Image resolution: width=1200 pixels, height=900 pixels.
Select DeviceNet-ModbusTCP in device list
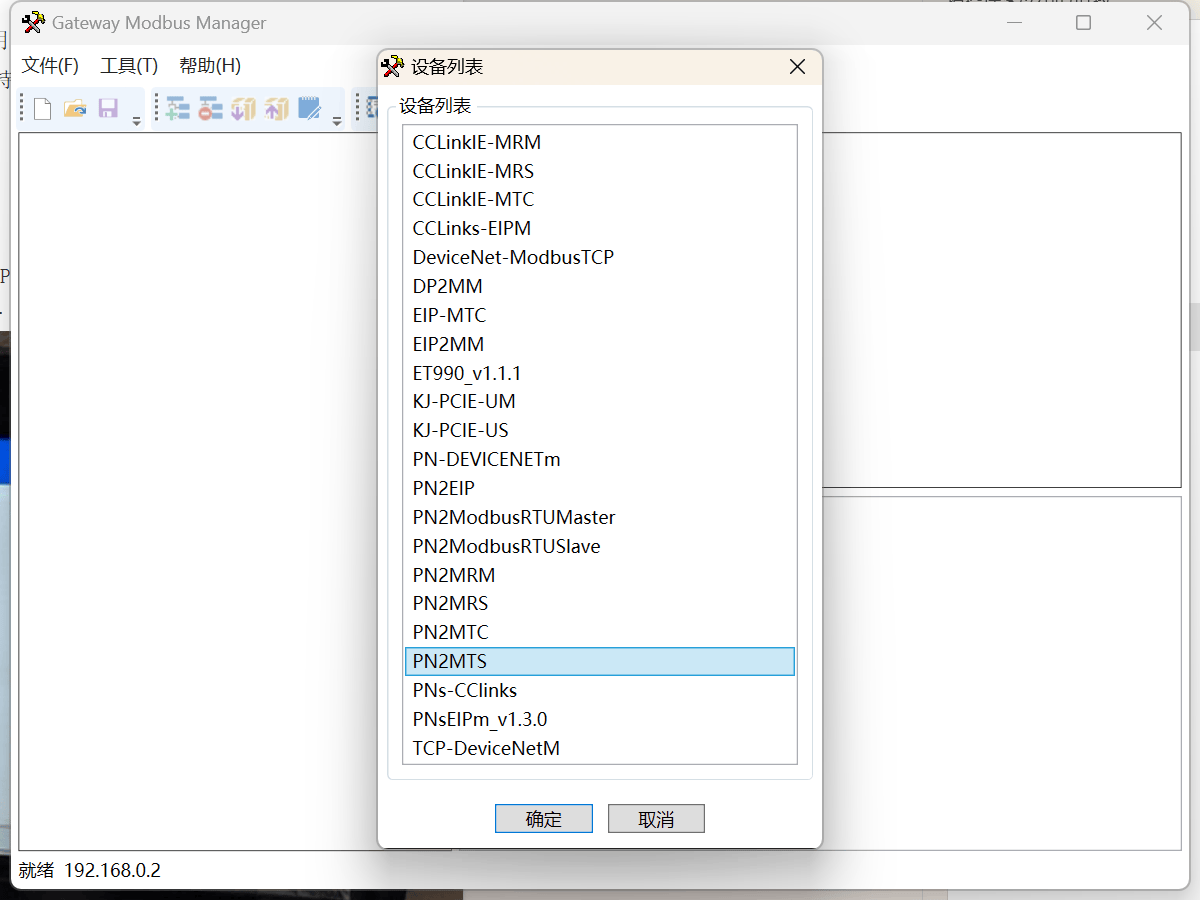(x=600, y=258)
